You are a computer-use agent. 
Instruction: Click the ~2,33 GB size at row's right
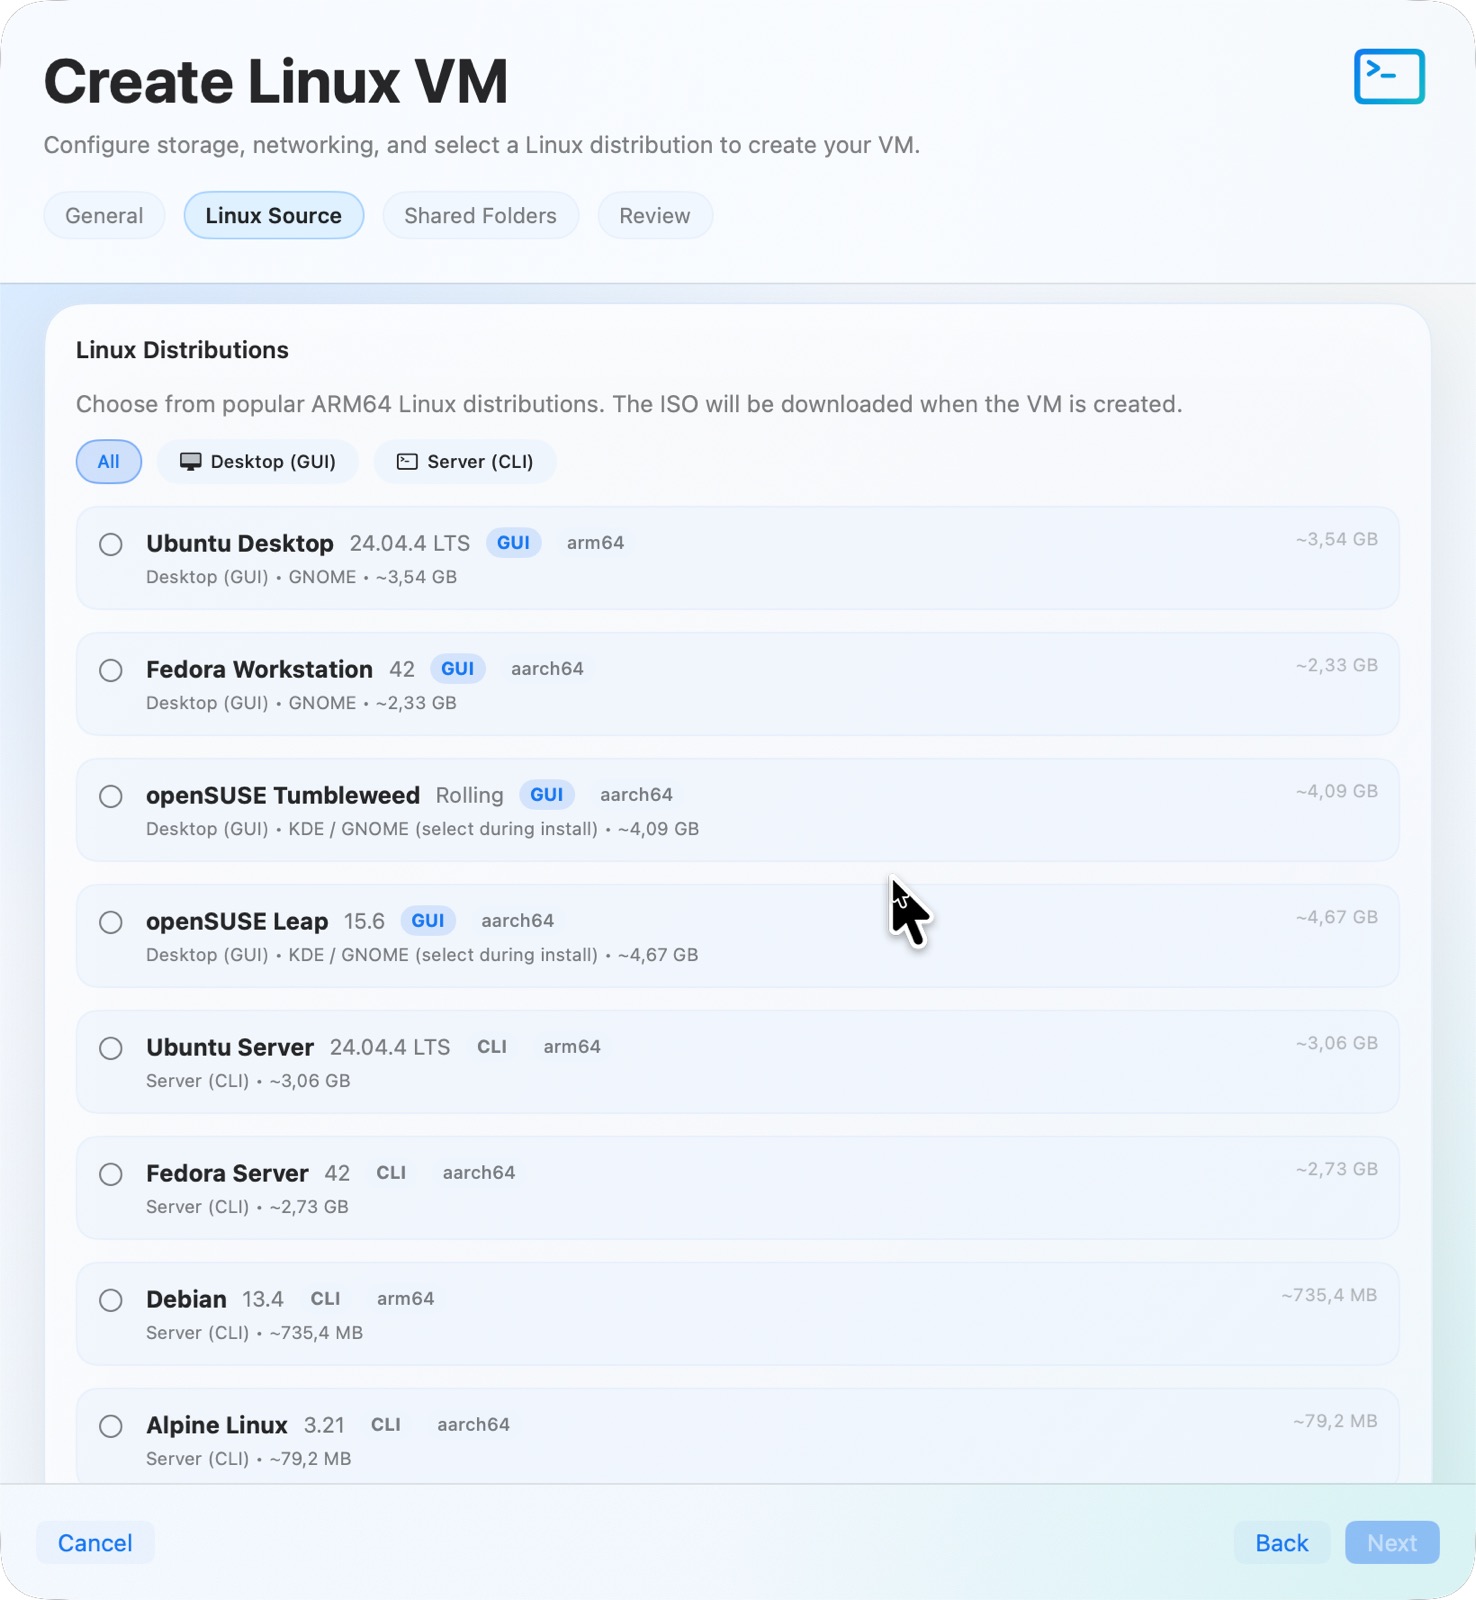[x=1336, y=665]
